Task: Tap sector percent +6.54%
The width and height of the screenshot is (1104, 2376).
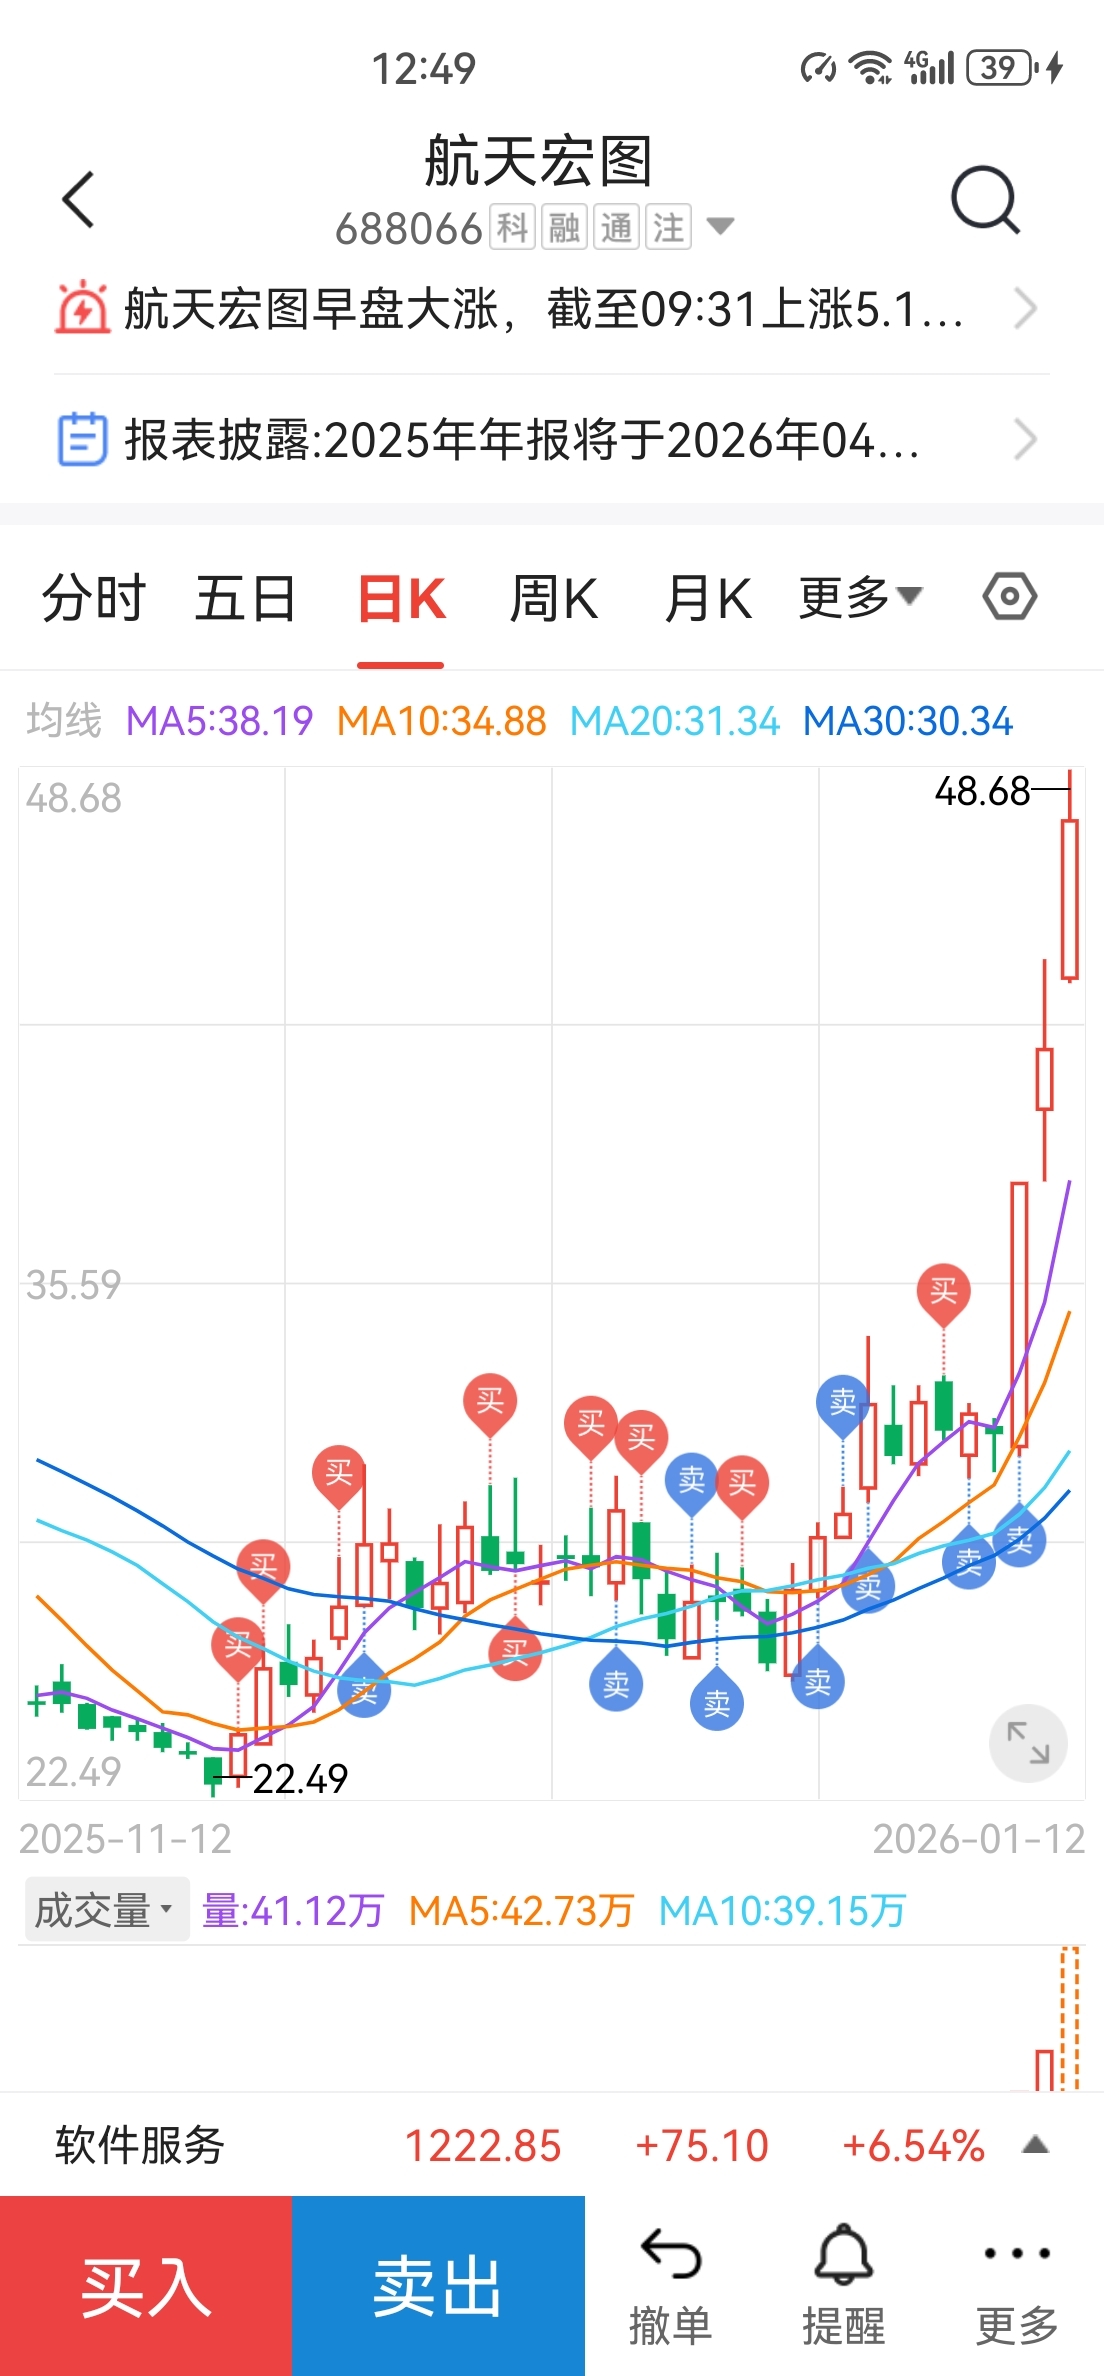Action: click(x=913, y=2146)
